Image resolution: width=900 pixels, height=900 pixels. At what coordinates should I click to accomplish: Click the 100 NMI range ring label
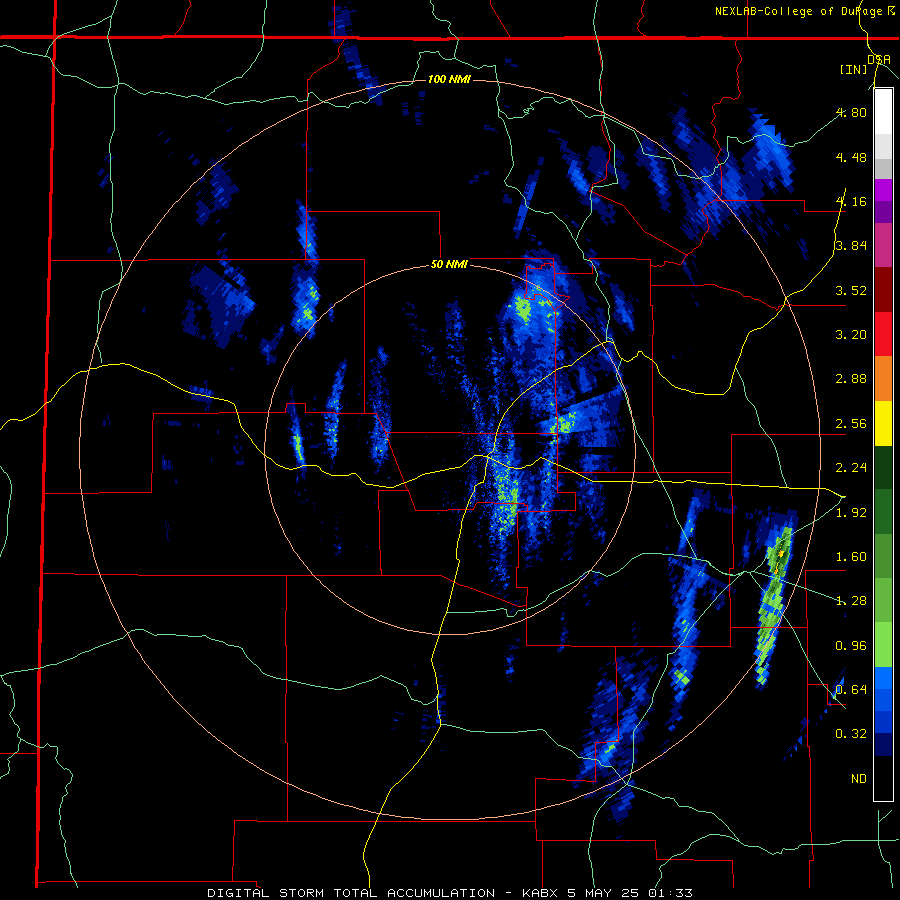coord(449,79)
